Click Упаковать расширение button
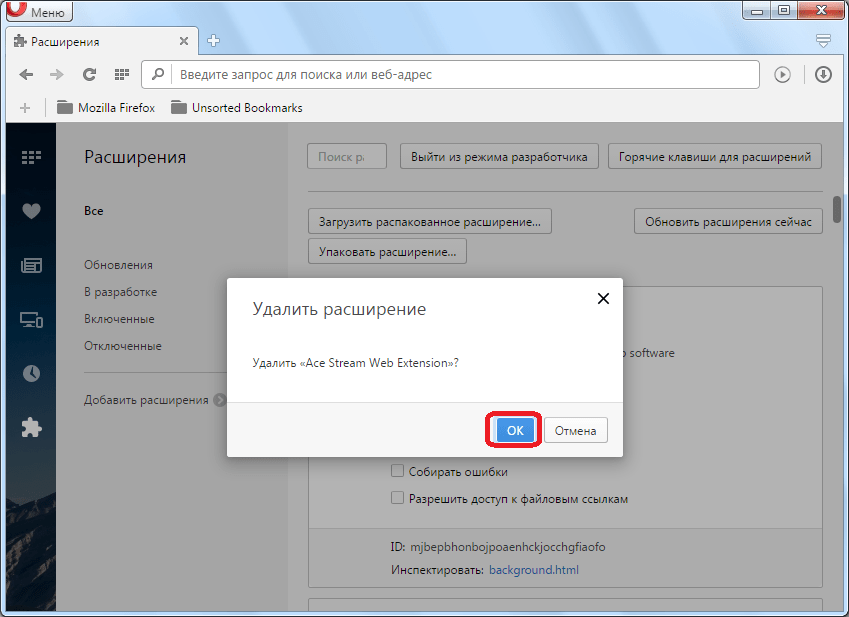This screenshot has width=849, height=617. coord(387,252)
